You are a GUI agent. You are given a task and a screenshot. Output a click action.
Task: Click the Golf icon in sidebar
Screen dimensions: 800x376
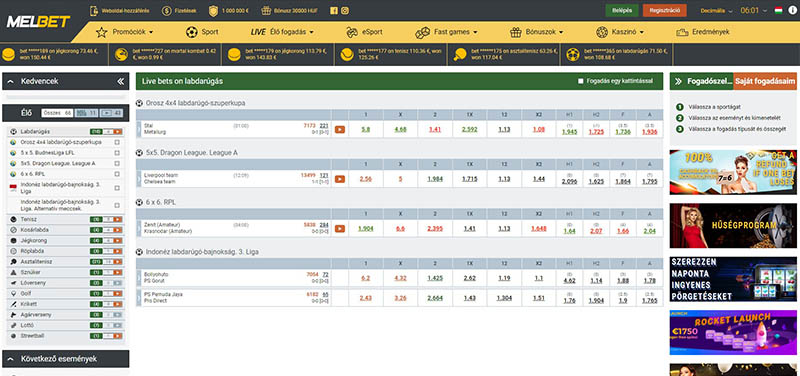13,293
